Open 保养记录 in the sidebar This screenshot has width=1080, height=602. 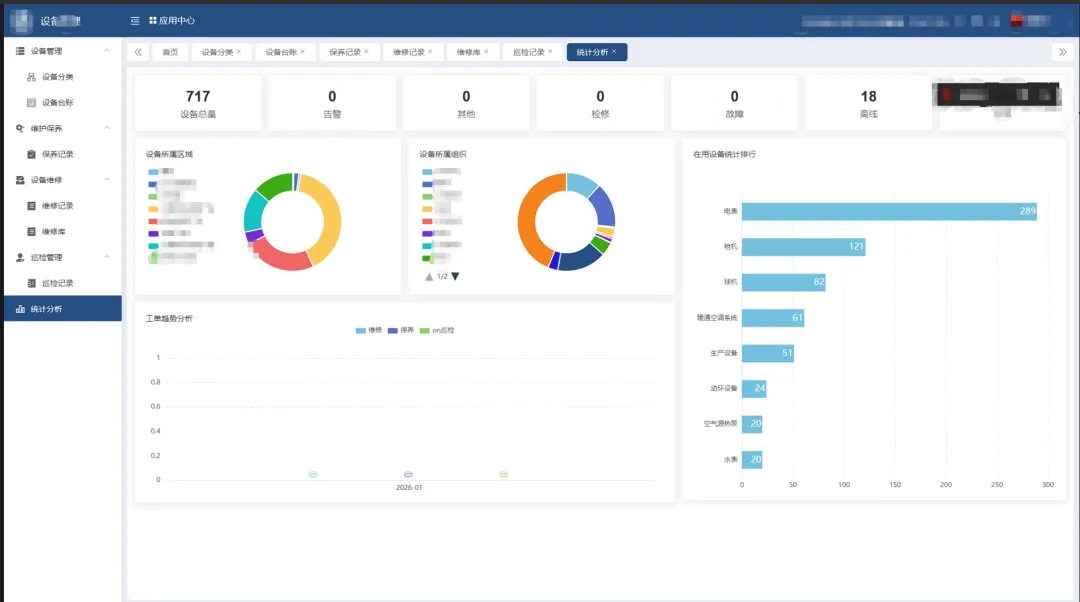point(57,154)
